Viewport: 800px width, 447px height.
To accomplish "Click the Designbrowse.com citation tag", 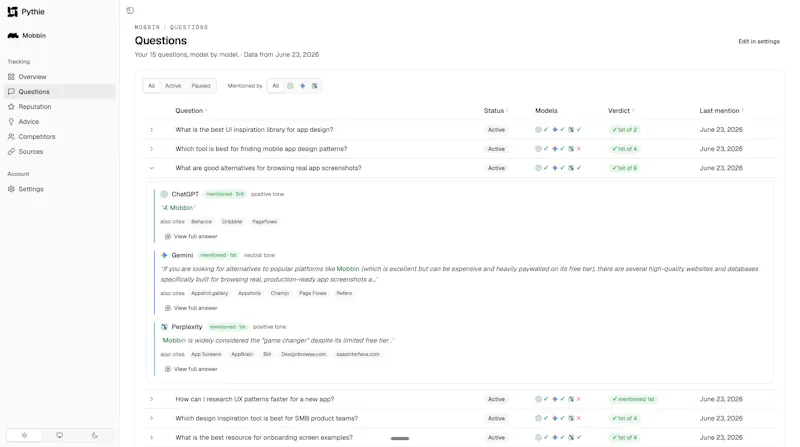I will pos(304,354).
